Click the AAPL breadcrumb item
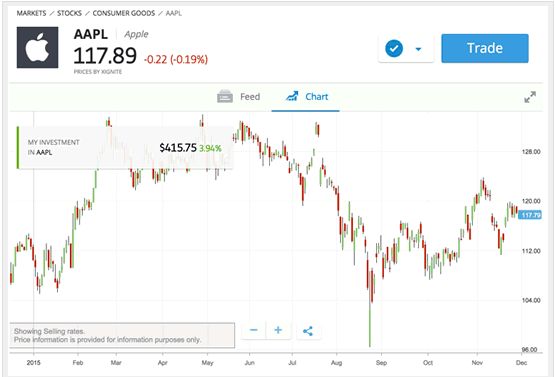This screenshot has height=377, width=555. click(174, 13)
